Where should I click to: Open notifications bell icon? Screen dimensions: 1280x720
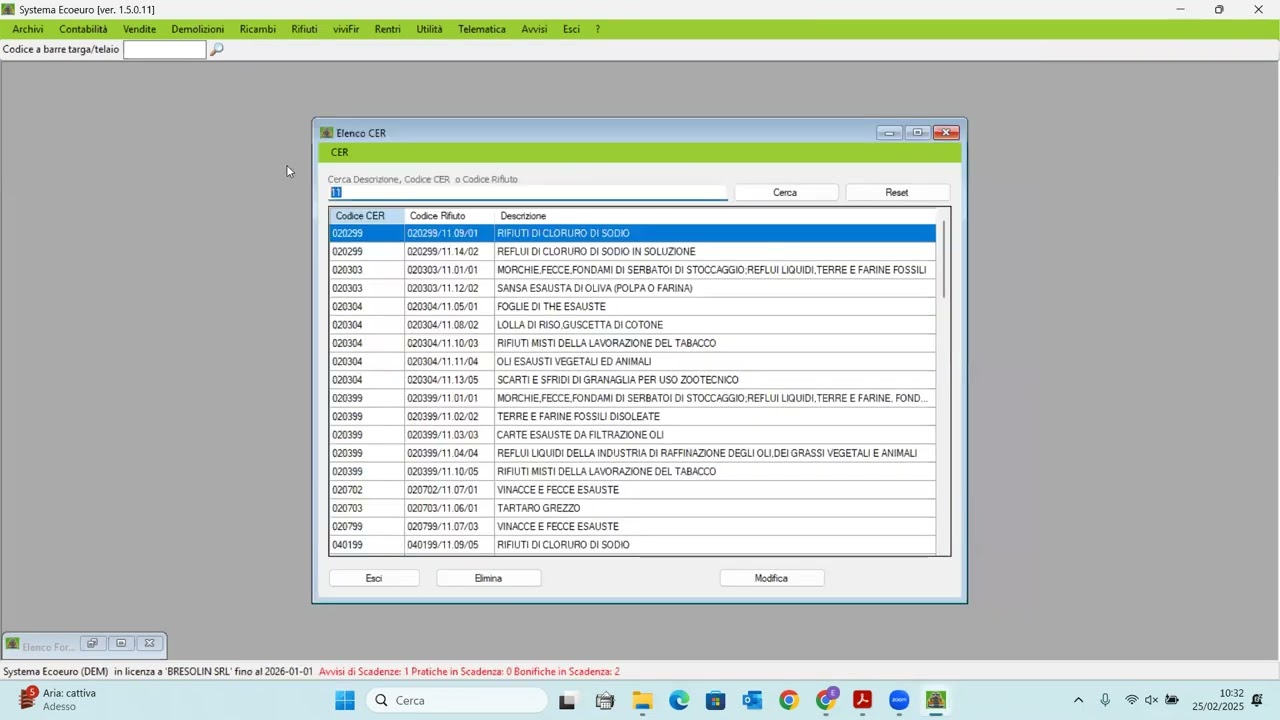(x=1257, y=700)
